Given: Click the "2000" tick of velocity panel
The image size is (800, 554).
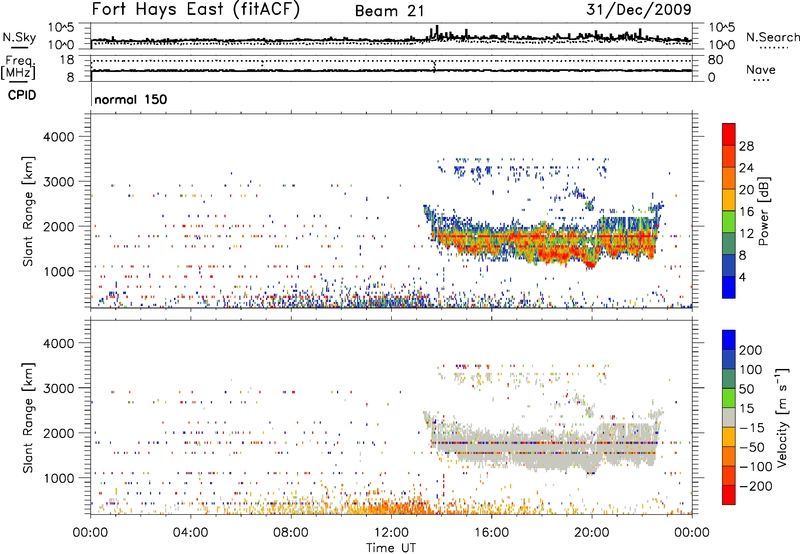Looking at the screenshot, I should [58, 433].
